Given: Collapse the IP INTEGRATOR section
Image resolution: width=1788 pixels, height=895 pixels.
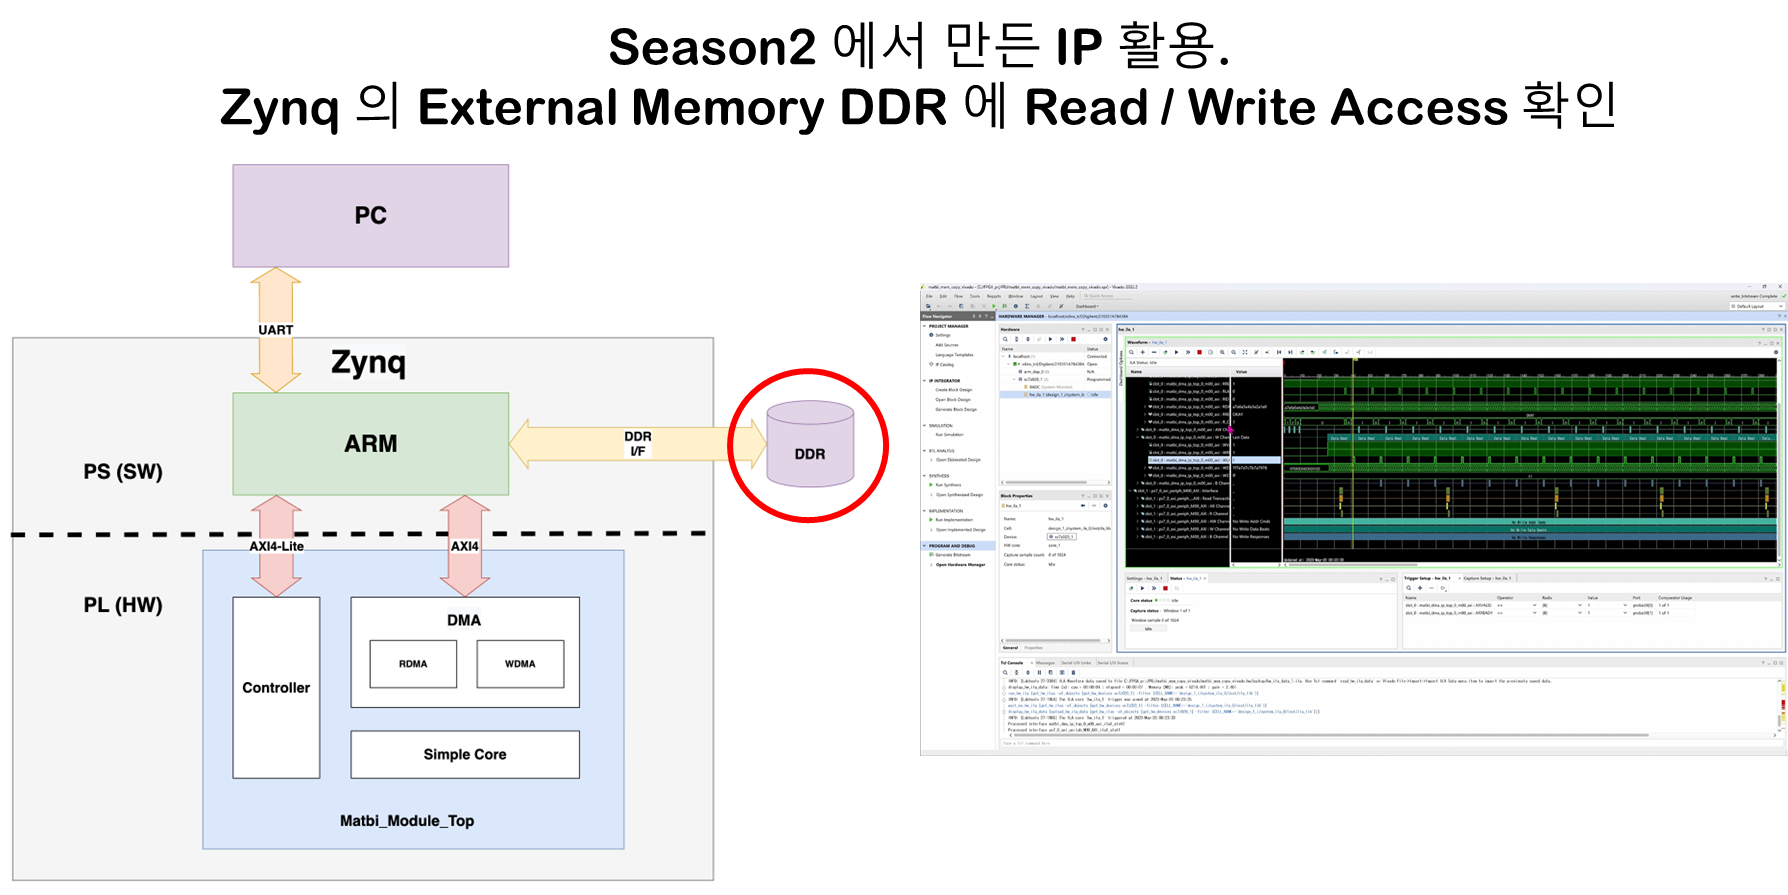Looking at the screenshot, I should pos(924,381).
